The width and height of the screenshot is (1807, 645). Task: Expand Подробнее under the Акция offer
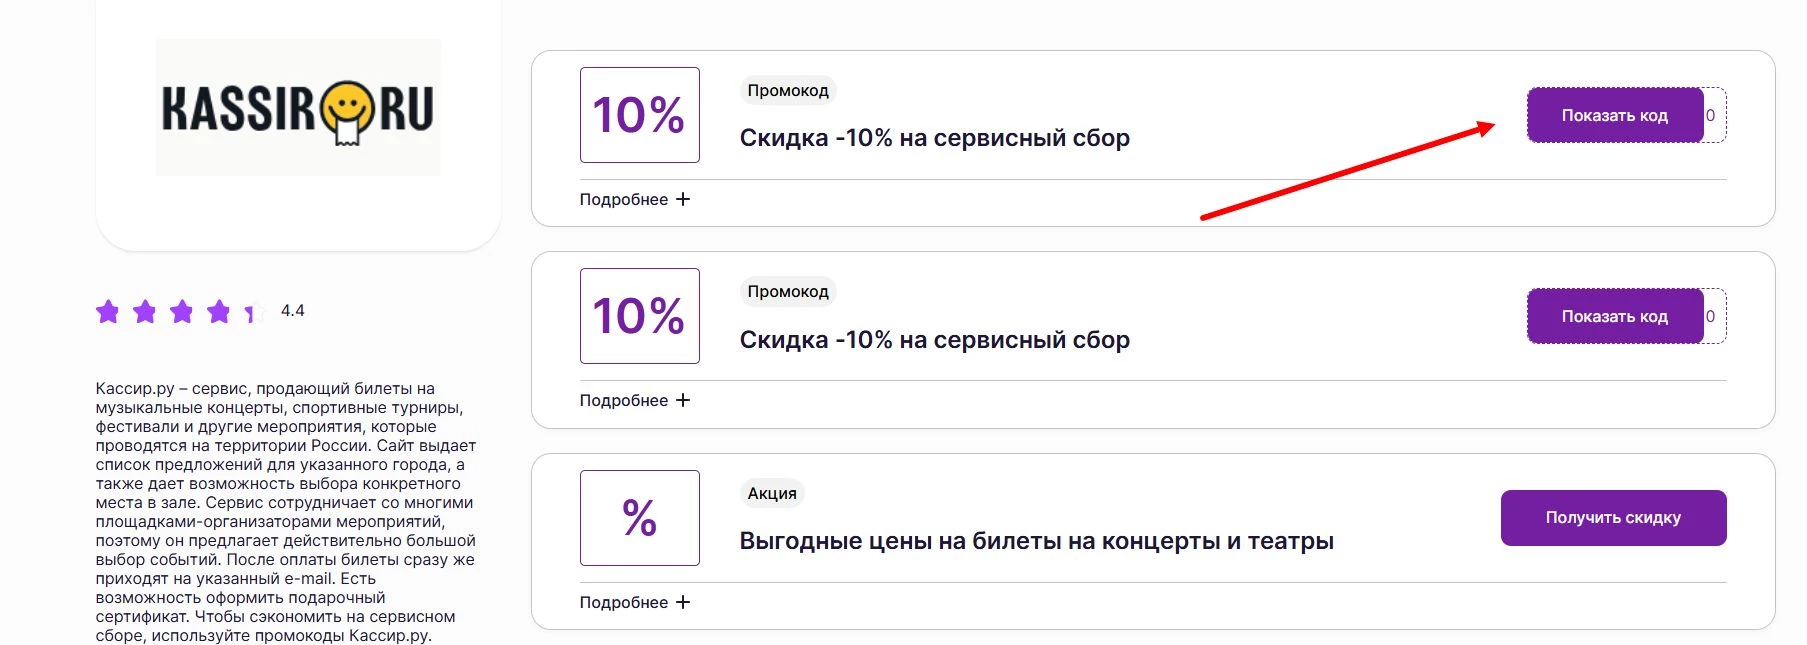(x=632, y=602)
